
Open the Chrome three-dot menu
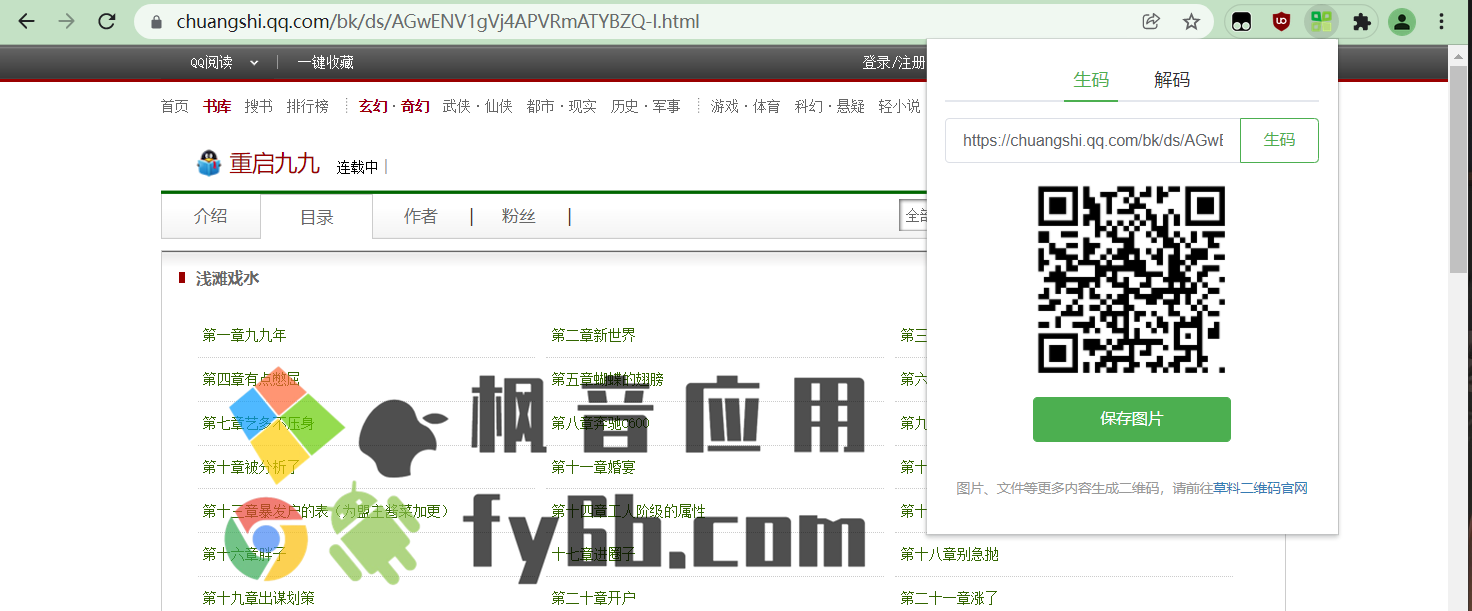(1442, 21)
